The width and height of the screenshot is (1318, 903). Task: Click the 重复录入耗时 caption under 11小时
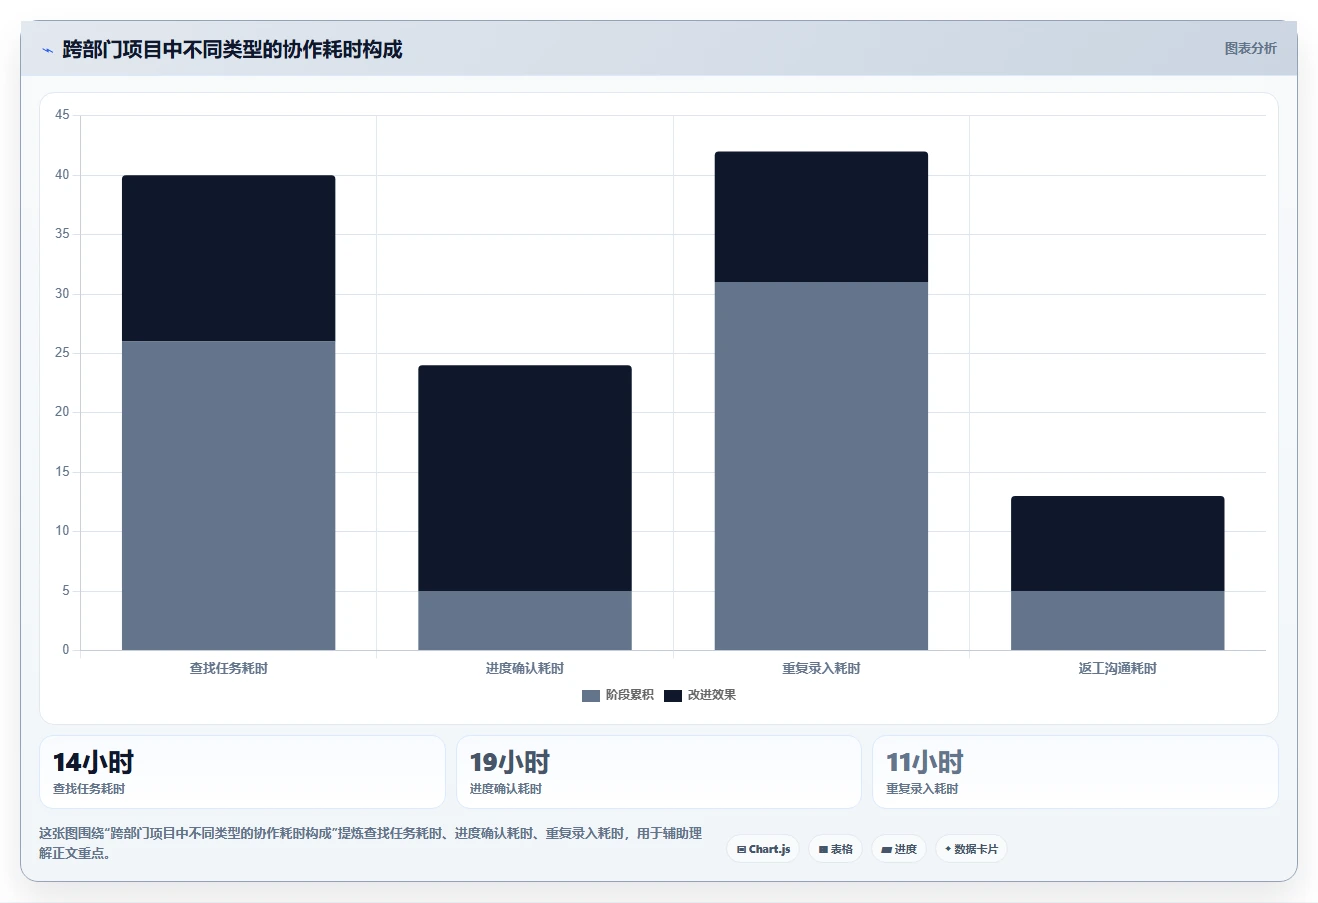click(922, 789)
